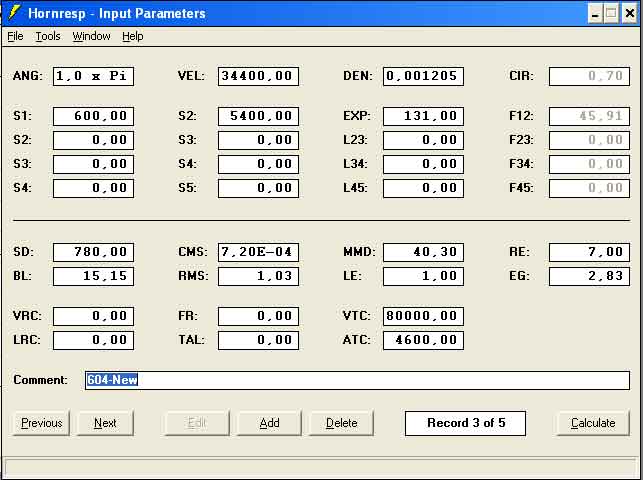643x480 pixels.
Task: Click the BL field showing 15,15
Action: (93, 276)
